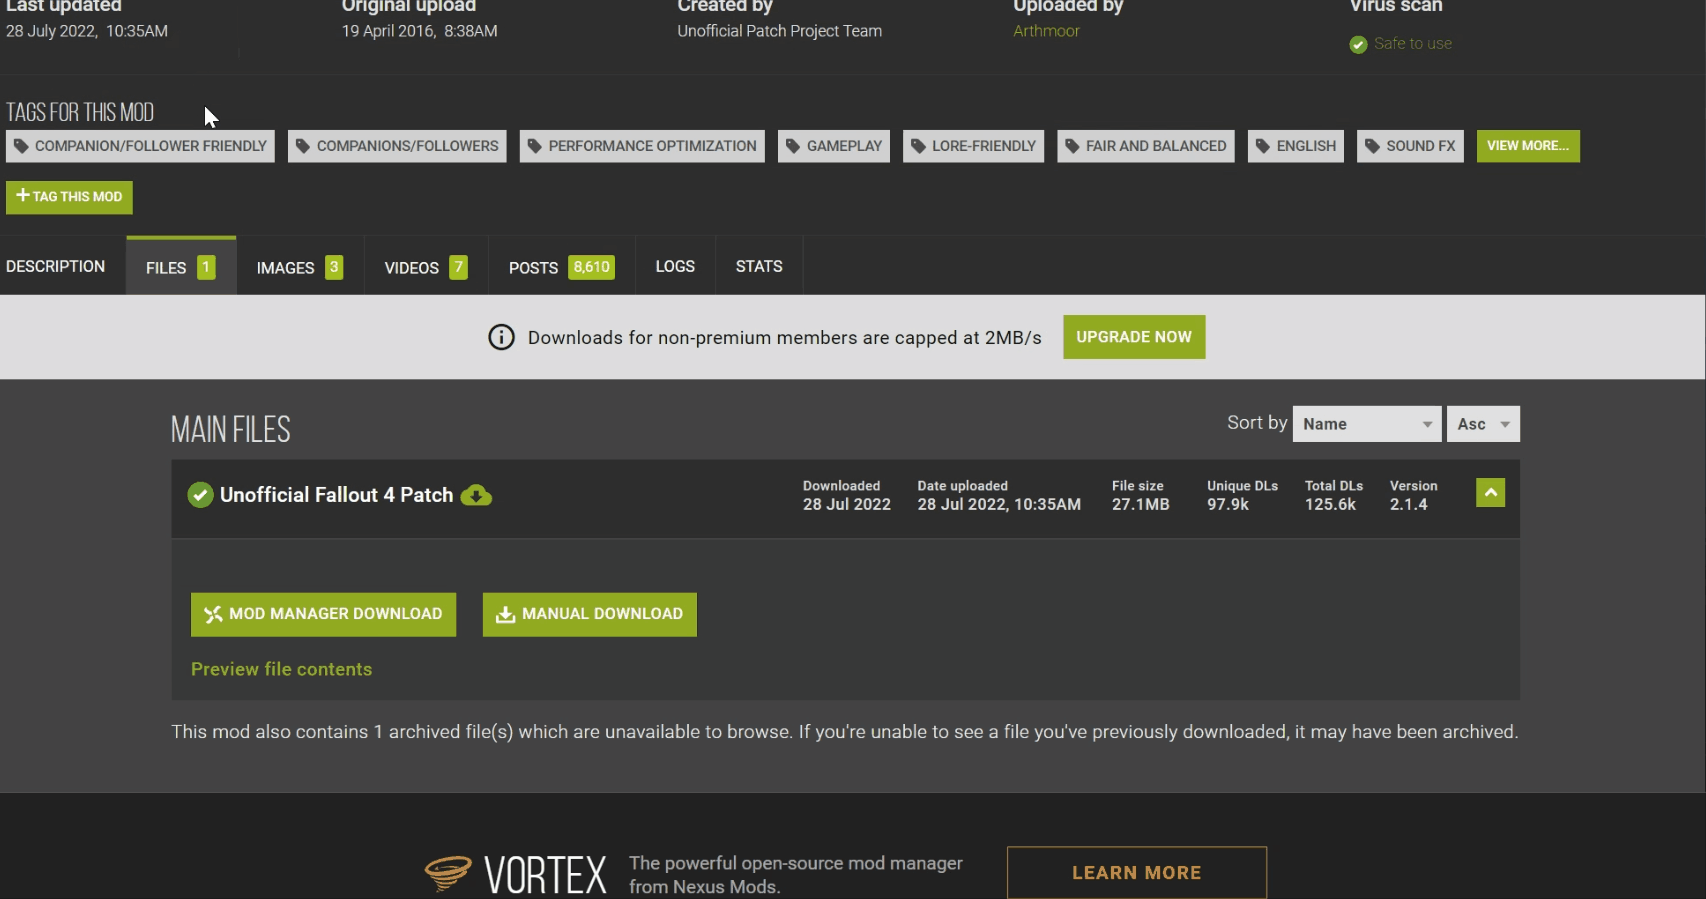Open the Images tab
The height and width of the screenshot is (899, 1706).
point(300,267)
